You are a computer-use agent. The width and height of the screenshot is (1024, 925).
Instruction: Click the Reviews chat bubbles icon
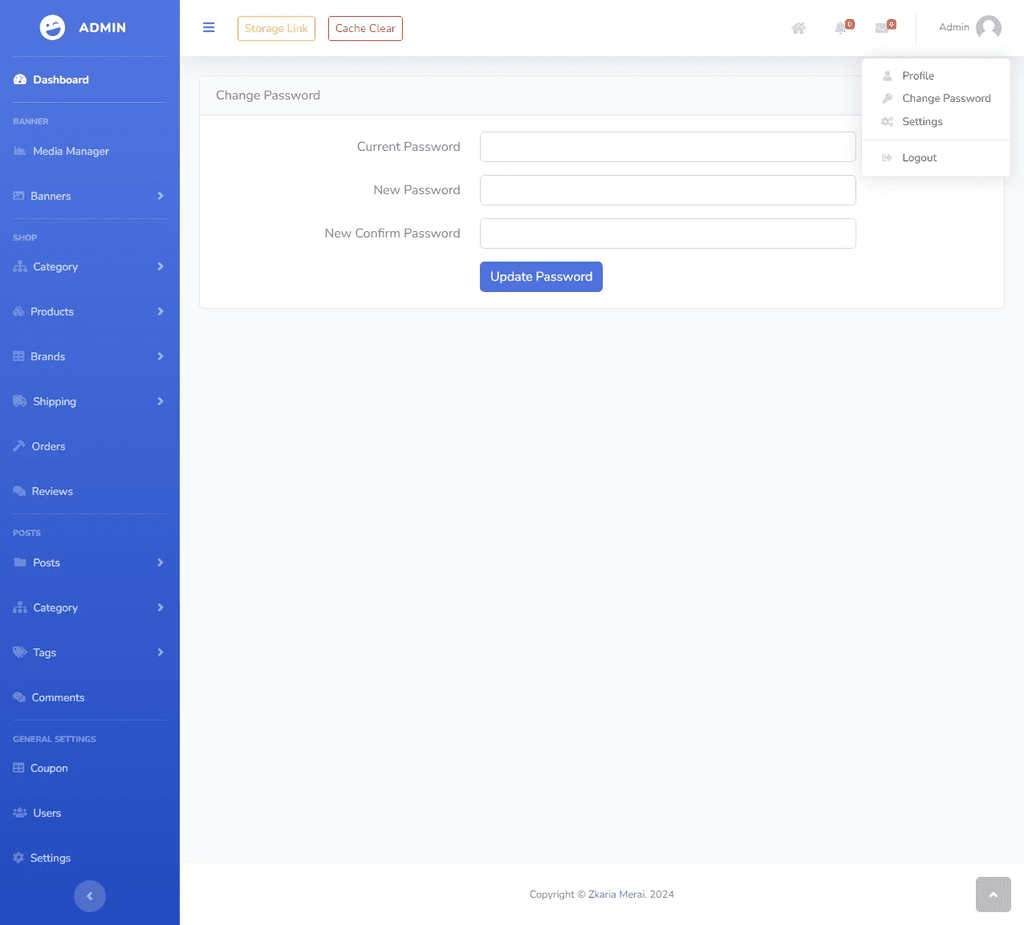[20, 491]
